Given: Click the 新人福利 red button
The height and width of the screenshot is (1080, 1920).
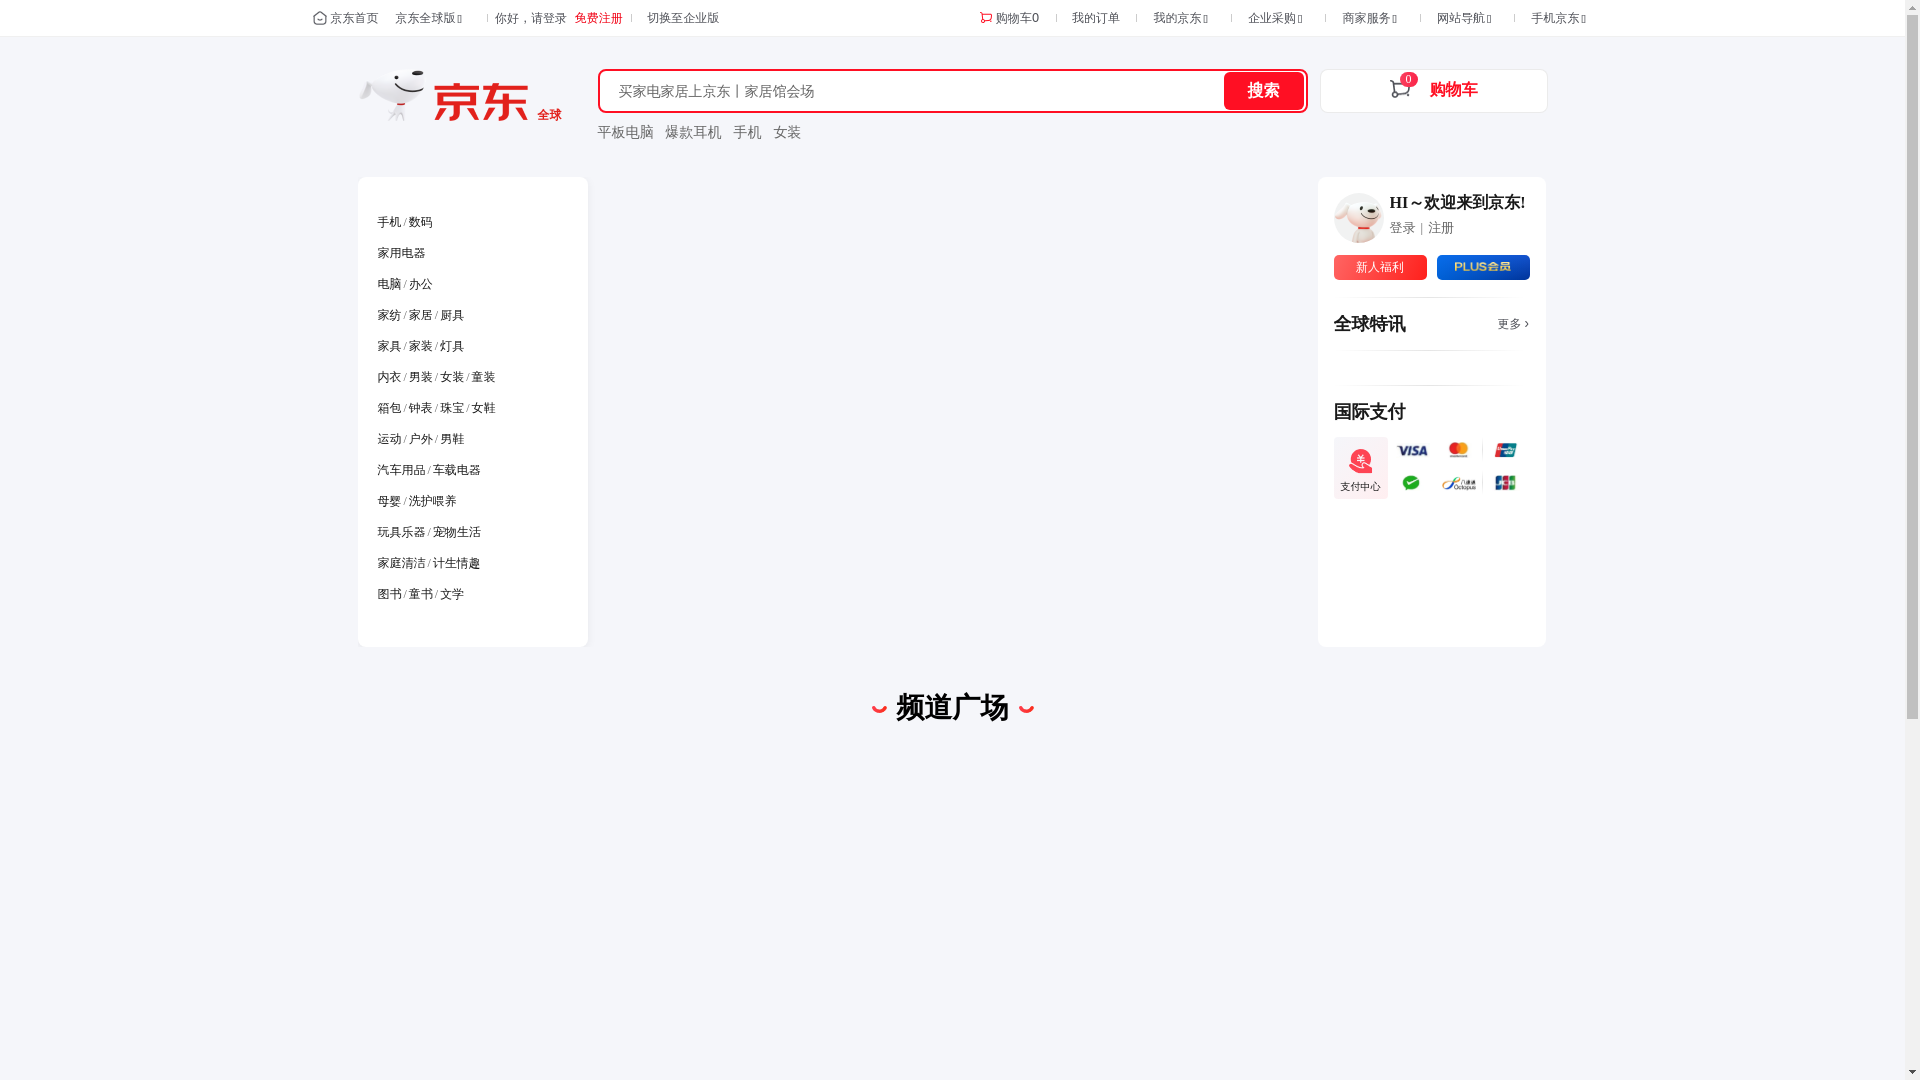Looking at the screenshot, I should tap(1380, 267).
